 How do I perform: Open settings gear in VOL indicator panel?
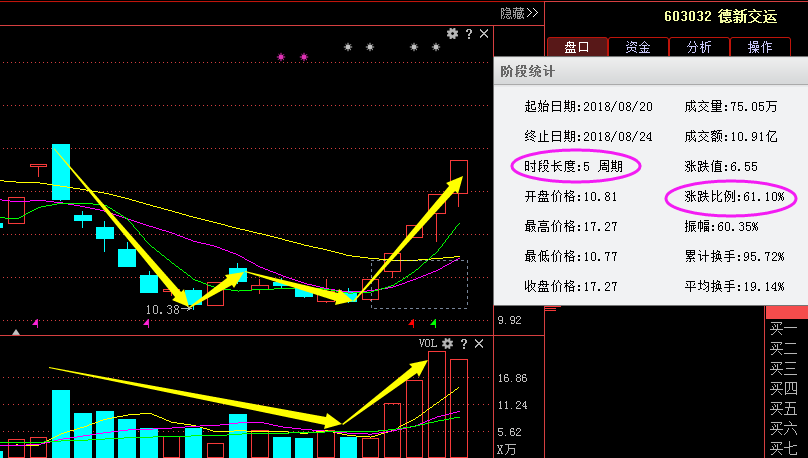448,344
